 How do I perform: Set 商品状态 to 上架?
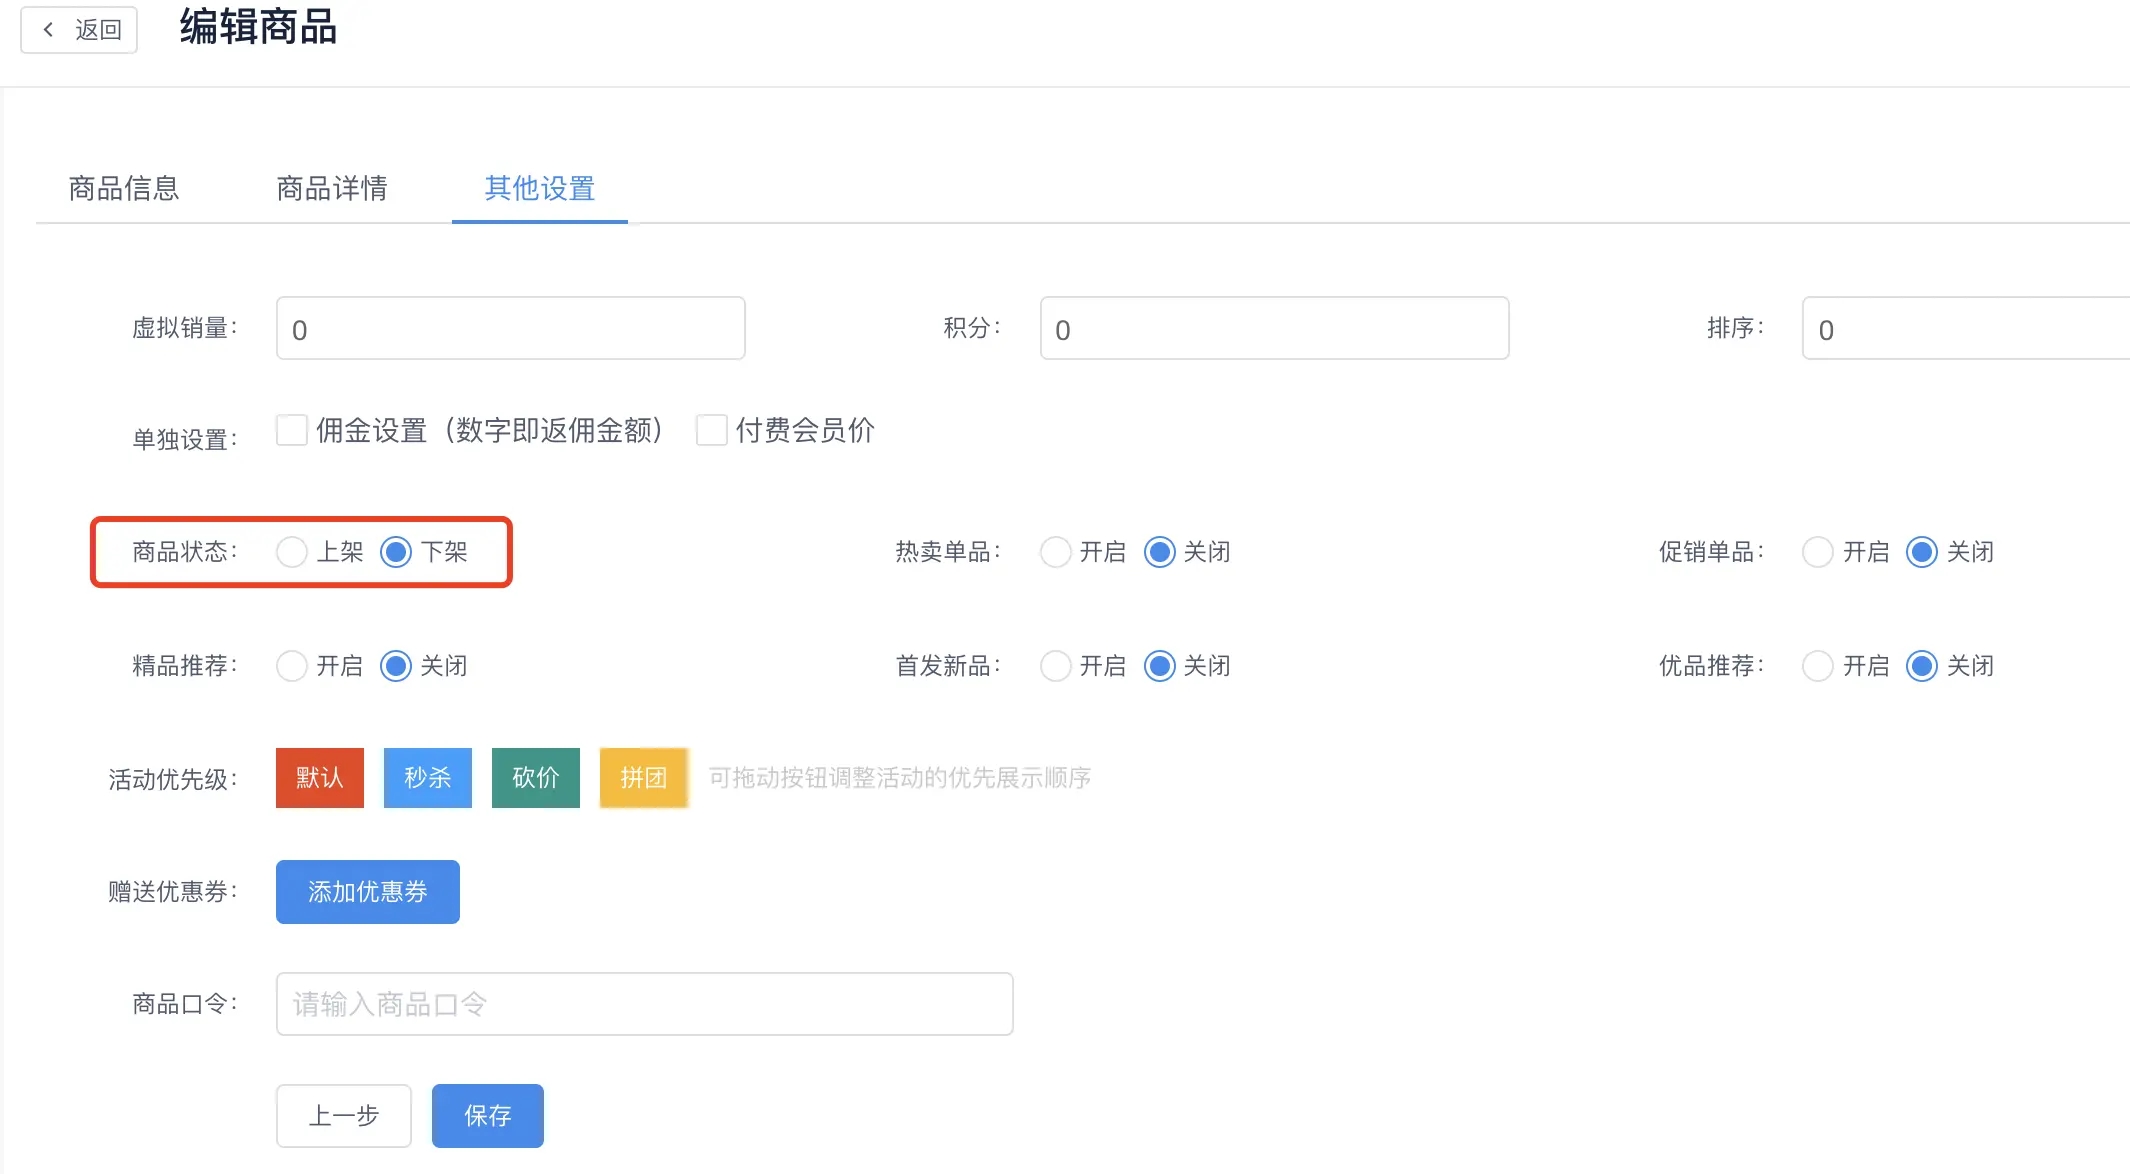click(x=292, y=552)
